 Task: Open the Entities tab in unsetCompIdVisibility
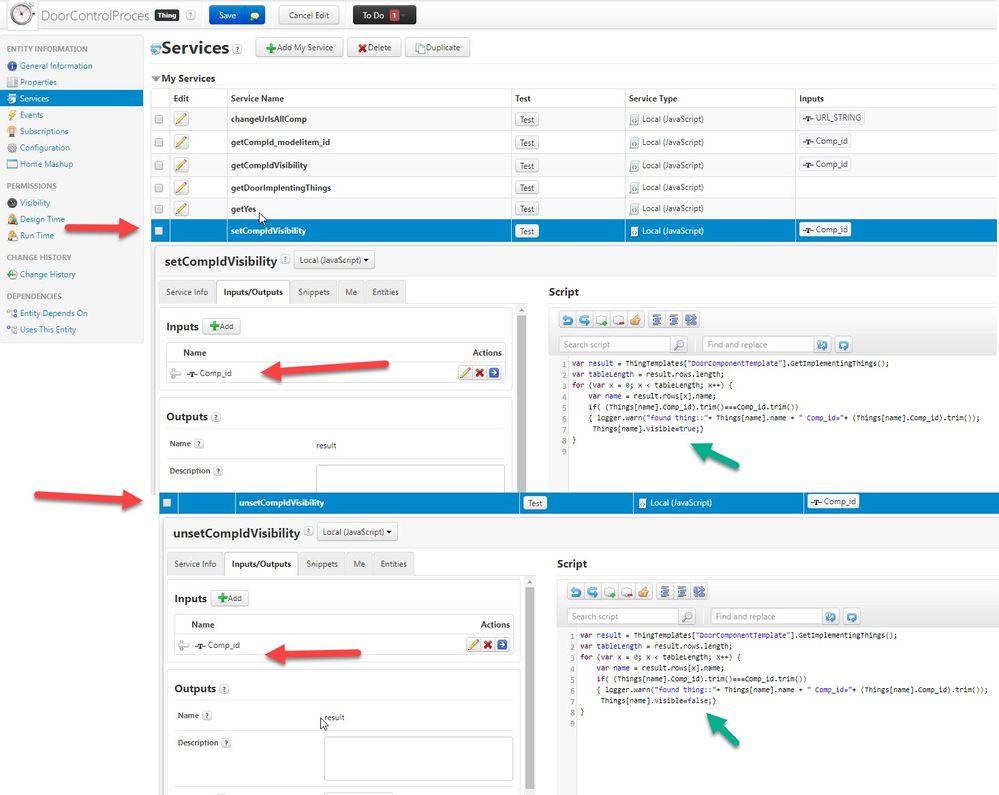click(x=393, y=564)
